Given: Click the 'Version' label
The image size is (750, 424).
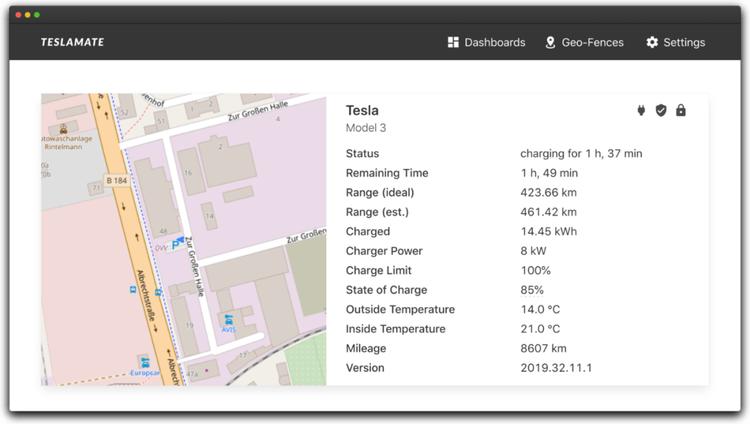Looking at the screenshot, I should tap(365, 368).
